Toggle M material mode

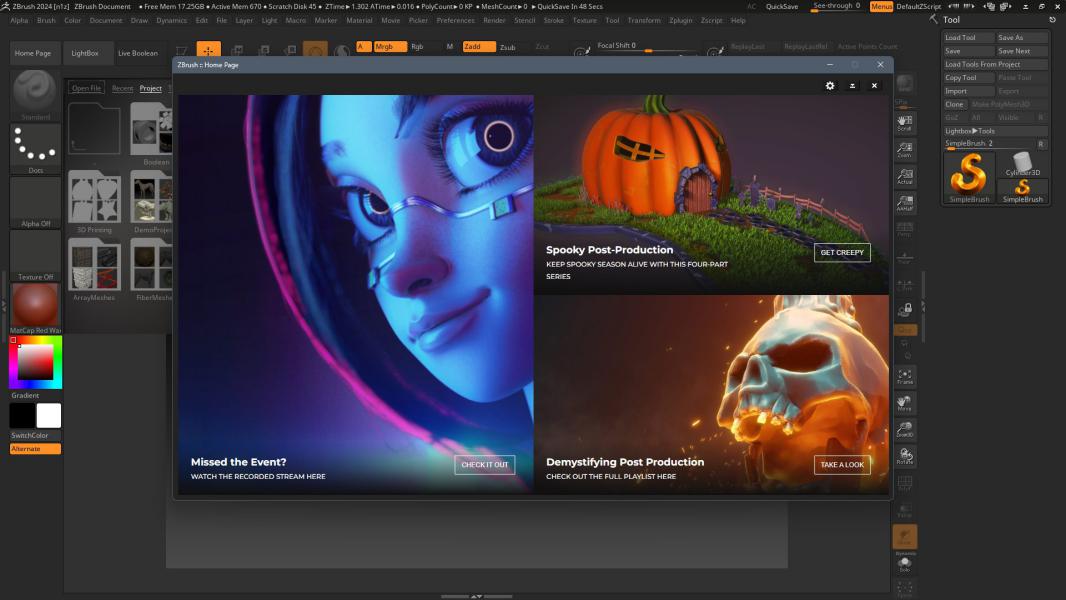point(449,47)
